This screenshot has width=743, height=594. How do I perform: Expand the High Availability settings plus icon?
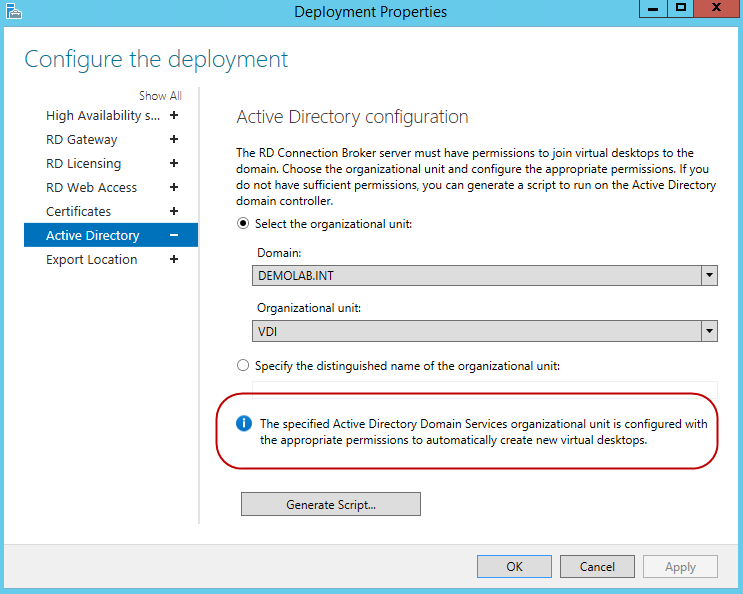pyautogui.click(x=174, y=115)
